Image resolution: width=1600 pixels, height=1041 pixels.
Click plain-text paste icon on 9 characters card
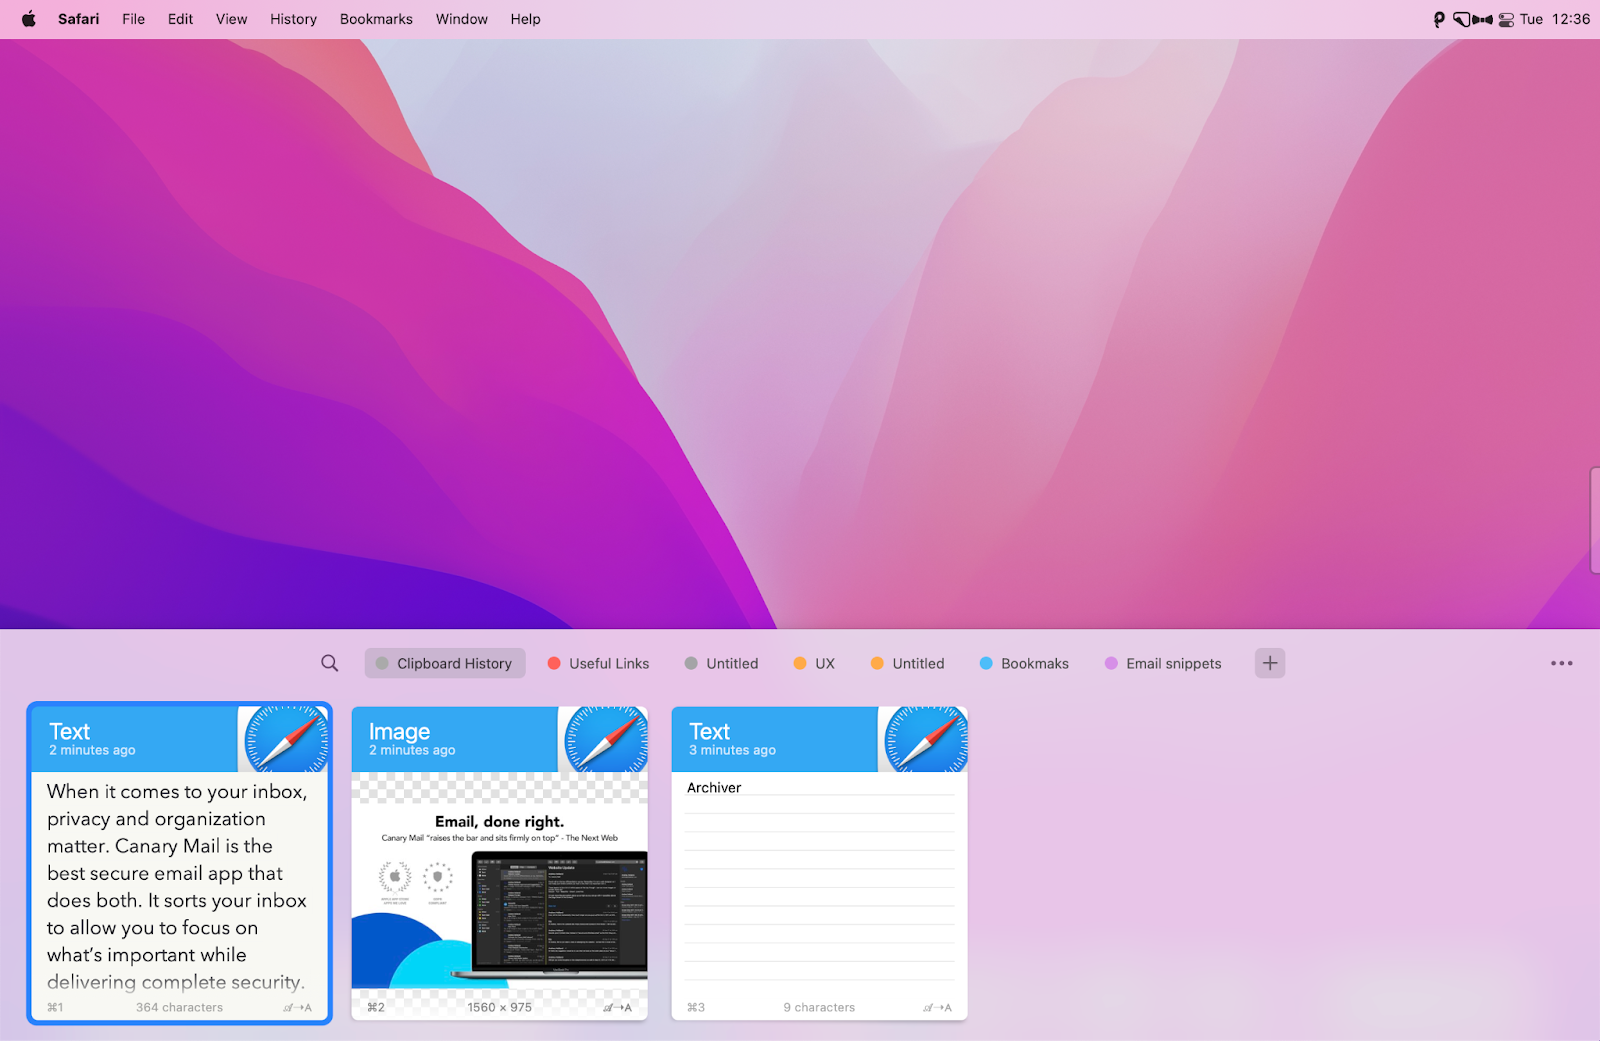pyautogui.click(x=938, y=1007)
